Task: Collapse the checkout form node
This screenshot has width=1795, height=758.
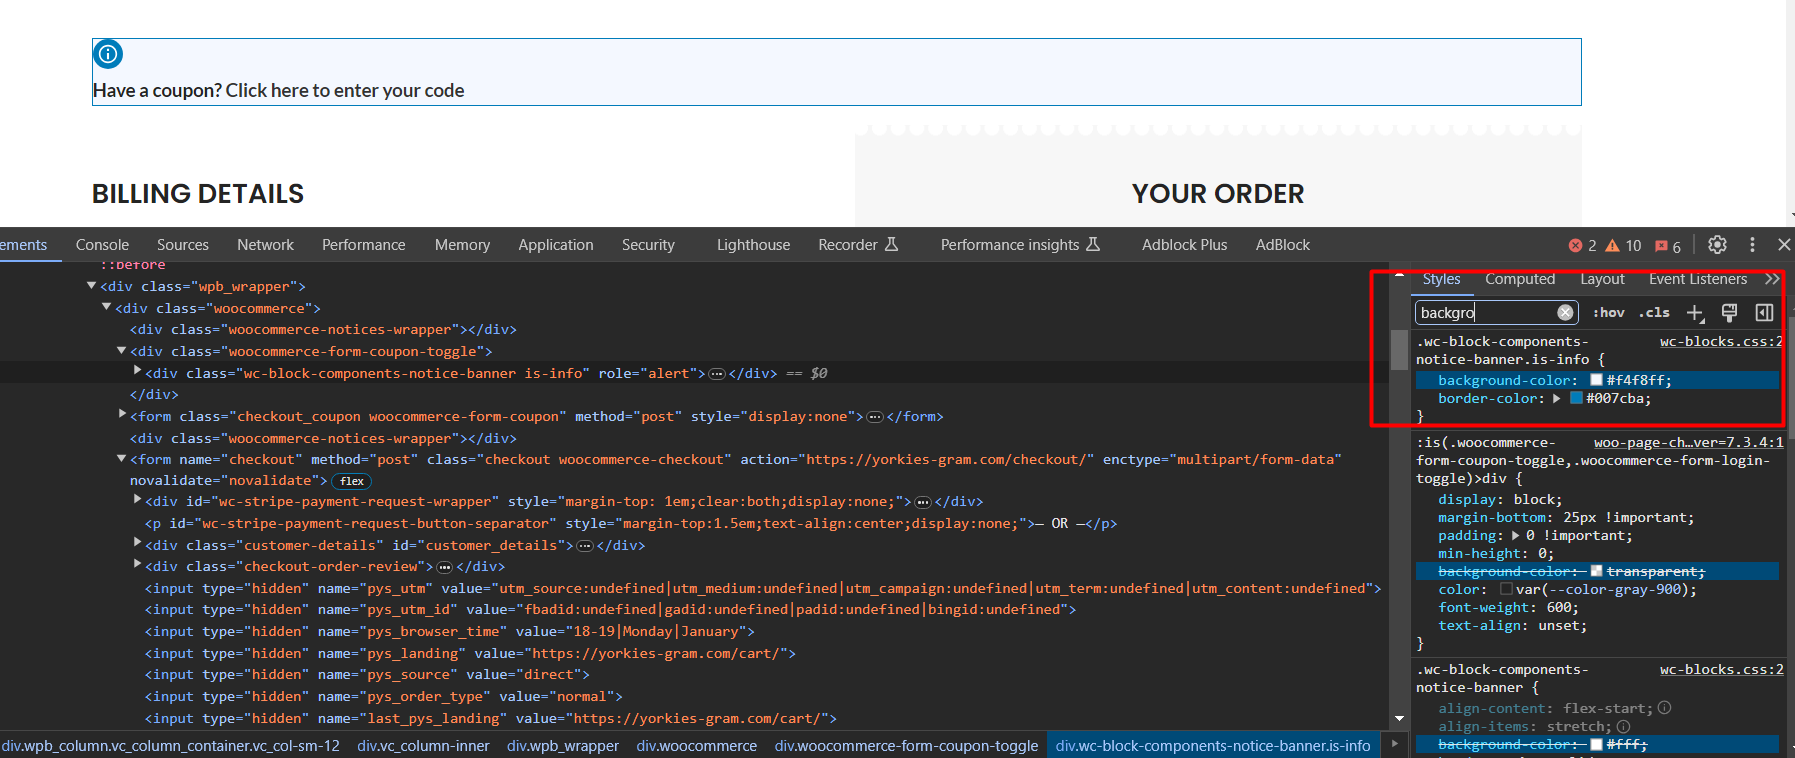Action: (x=121, y=459)
